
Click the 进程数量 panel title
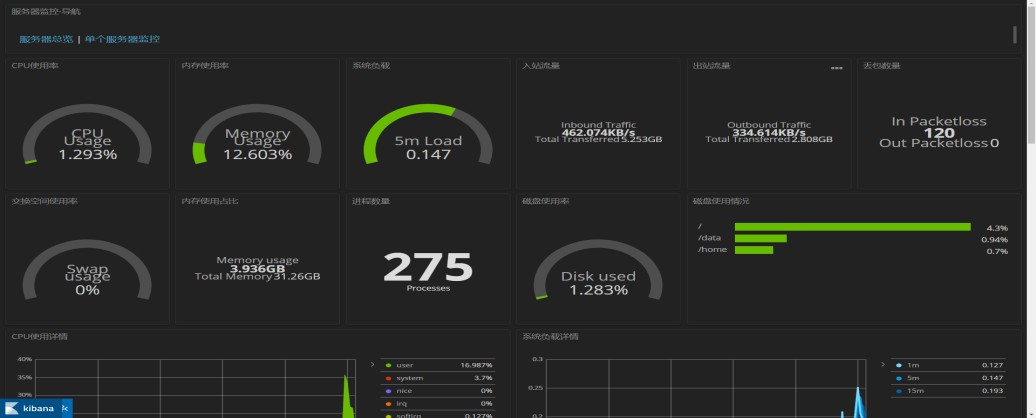(371, 201)
